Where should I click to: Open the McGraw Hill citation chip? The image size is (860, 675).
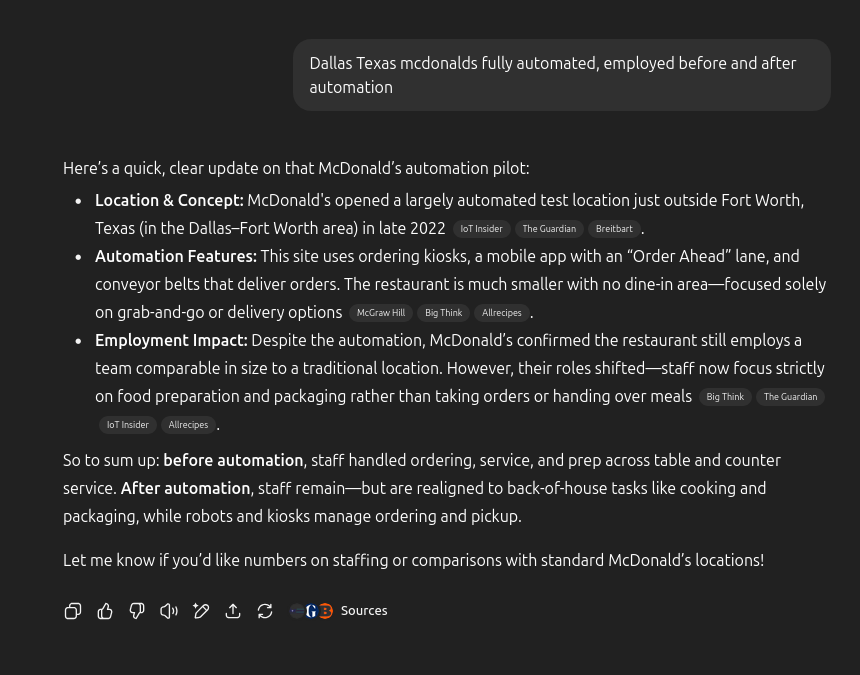pos(381,313)
